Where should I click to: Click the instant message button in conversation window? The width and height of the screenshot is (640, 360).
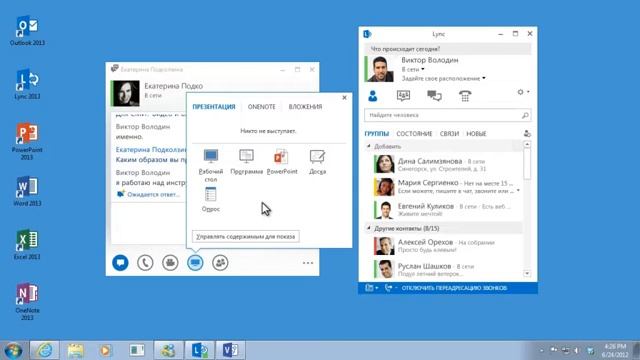click(x=120, y=262)
